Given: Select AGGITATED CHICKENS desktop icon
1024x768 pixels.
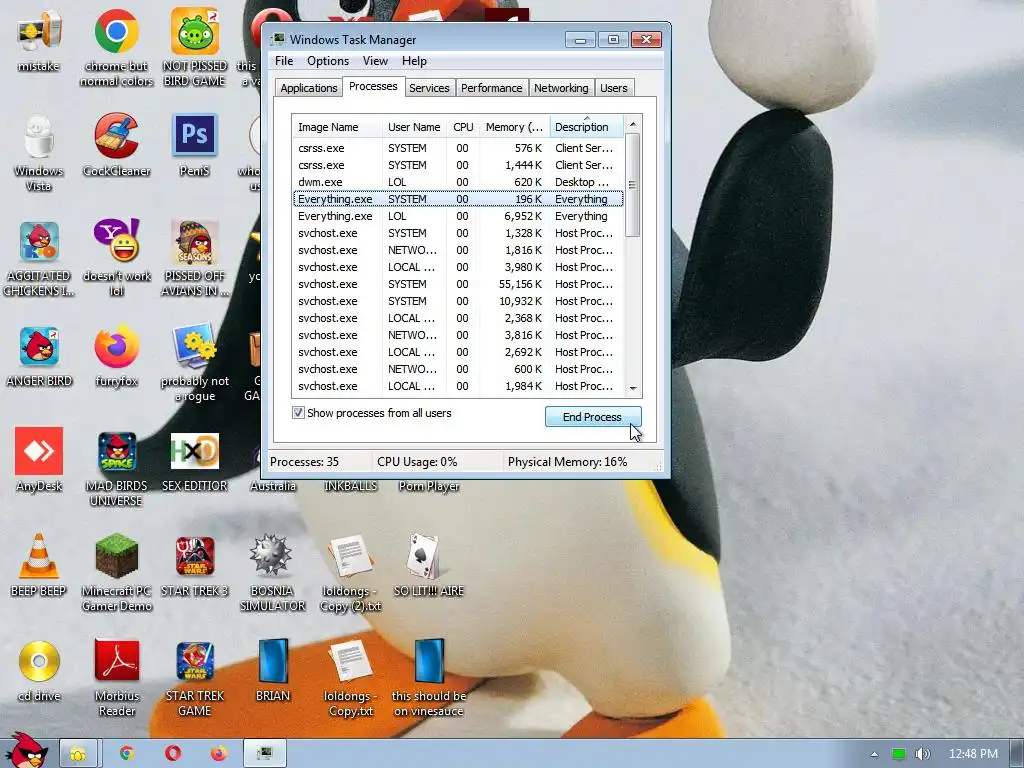Looking at the screenshot, I should tap(39, 257).
